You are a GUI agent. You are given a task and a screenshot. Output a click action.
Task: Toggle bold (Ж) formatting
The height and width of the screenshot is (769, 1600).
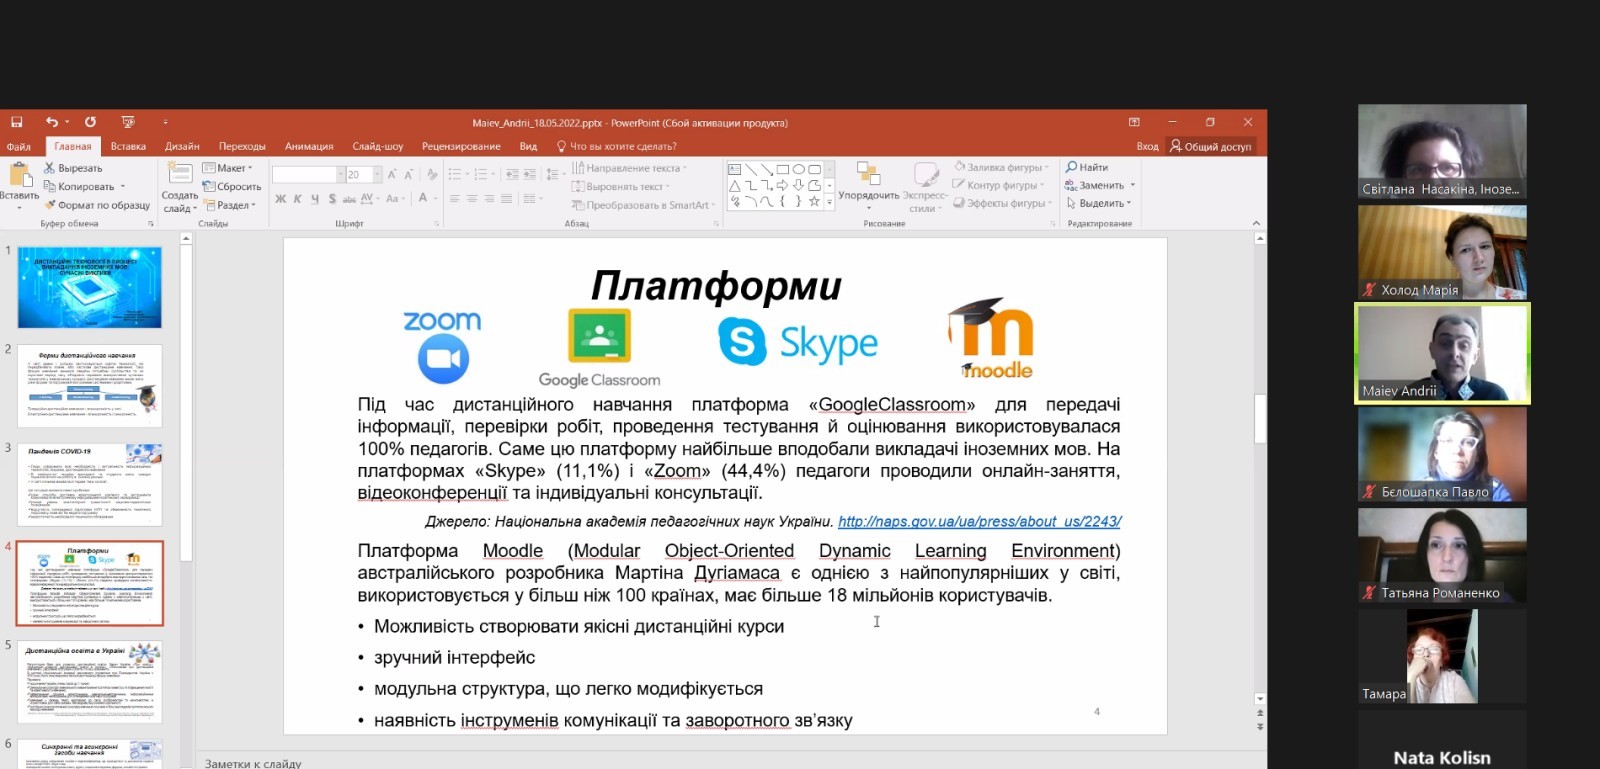(x=281, y=199)
